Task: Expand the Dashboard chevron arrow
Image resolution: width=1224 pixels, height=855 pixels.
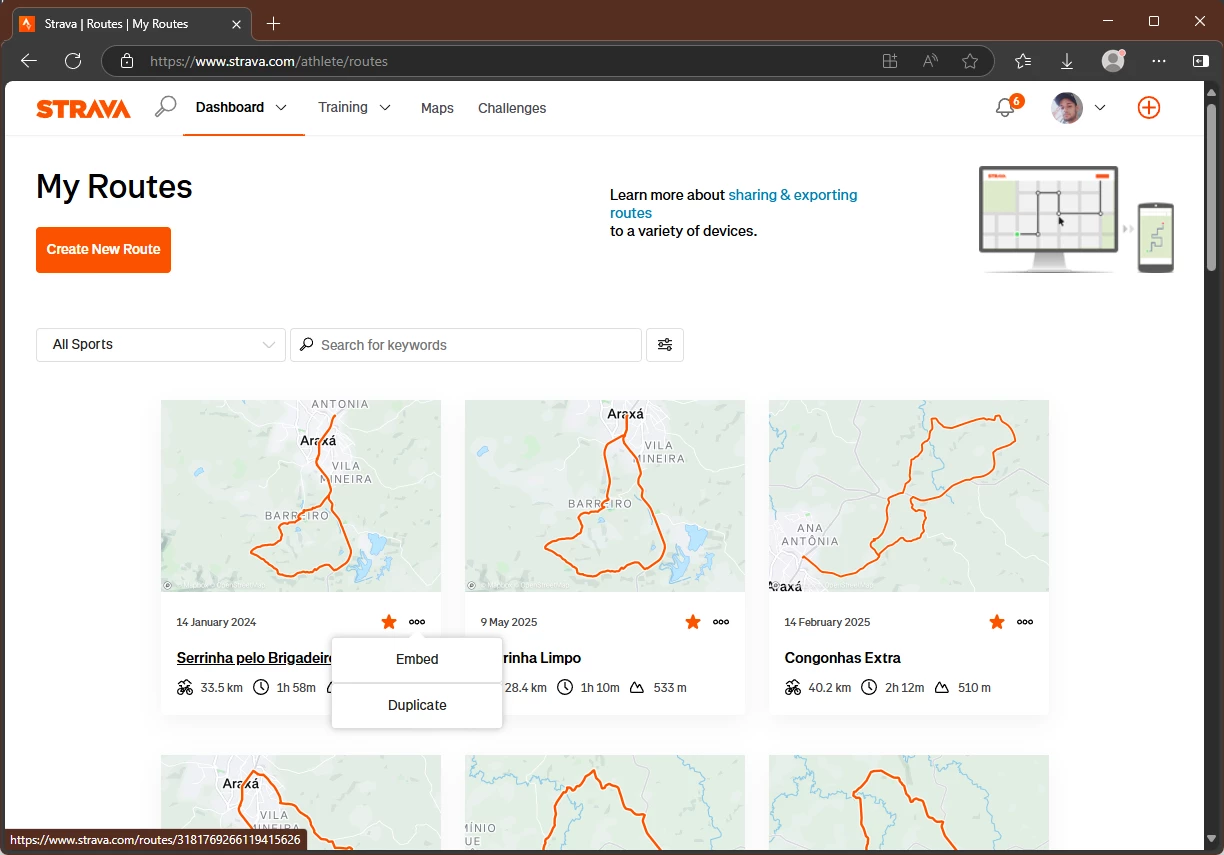Action: (x=281, y=108)
